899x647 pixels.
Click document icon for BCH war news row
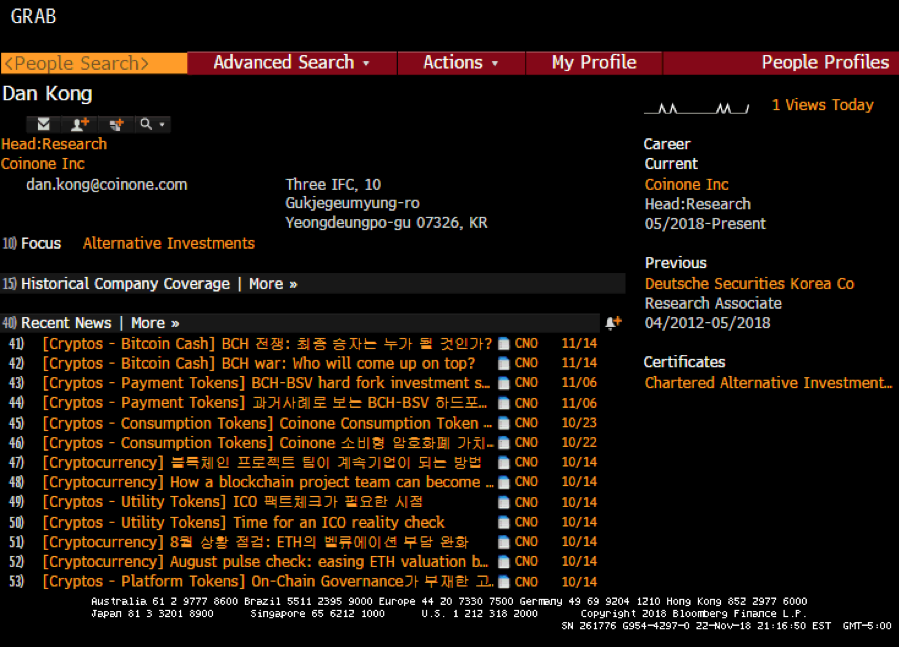point(504,363)
